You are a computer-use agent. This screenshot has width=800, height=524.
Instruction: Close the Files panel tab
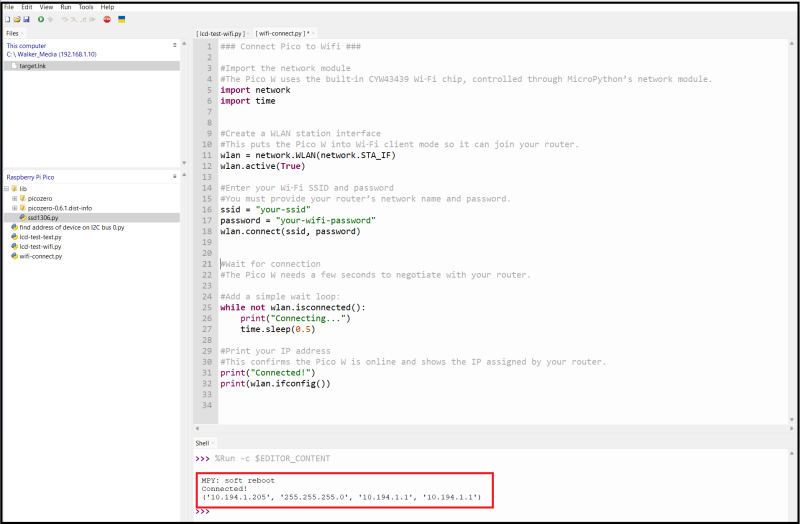tap(22, 34)
